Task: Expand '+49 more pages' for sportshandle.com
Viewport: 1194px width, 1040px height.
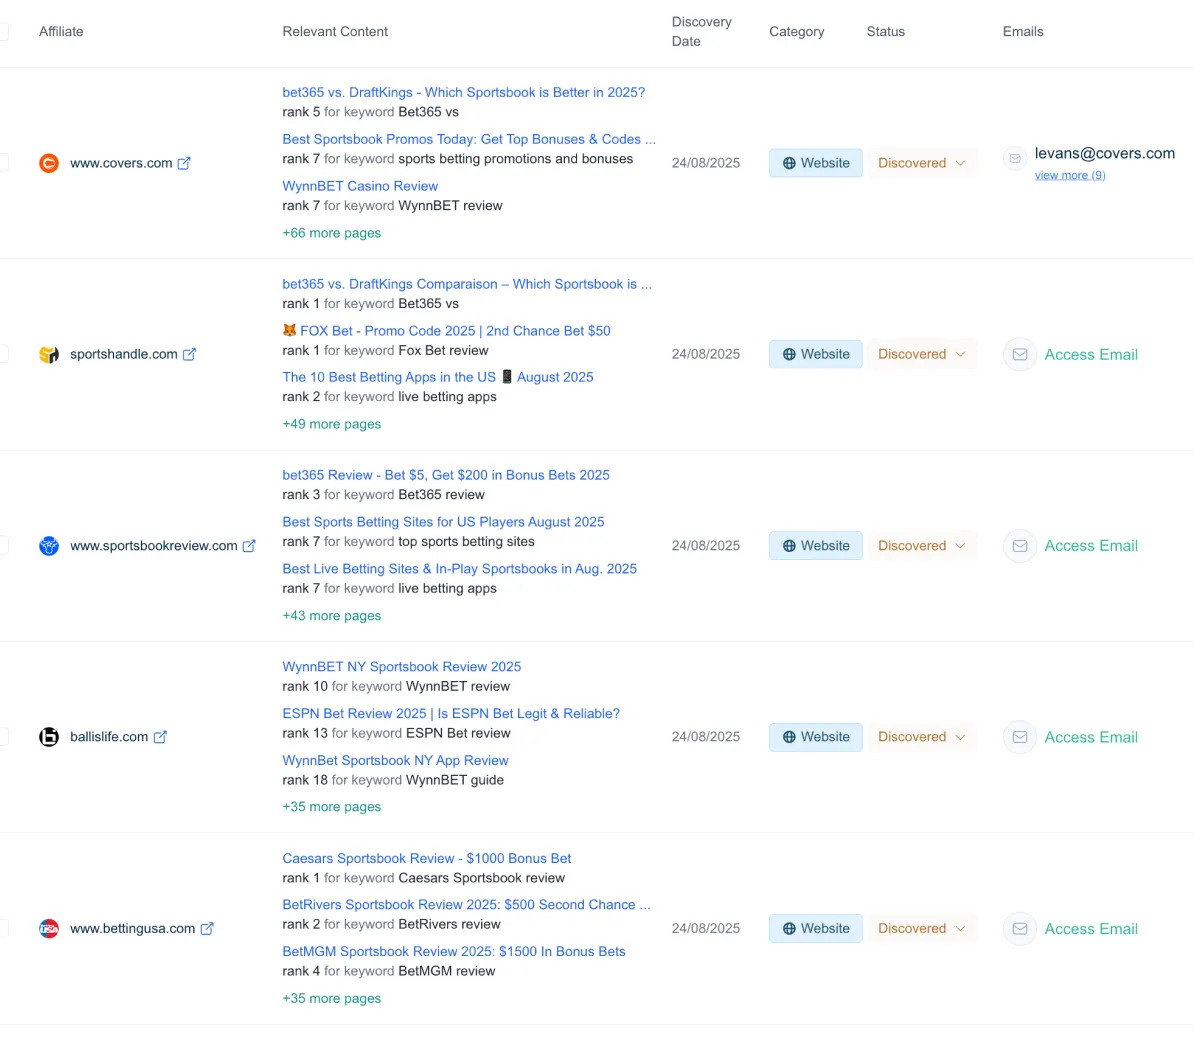Action: [x=331, y=424]
